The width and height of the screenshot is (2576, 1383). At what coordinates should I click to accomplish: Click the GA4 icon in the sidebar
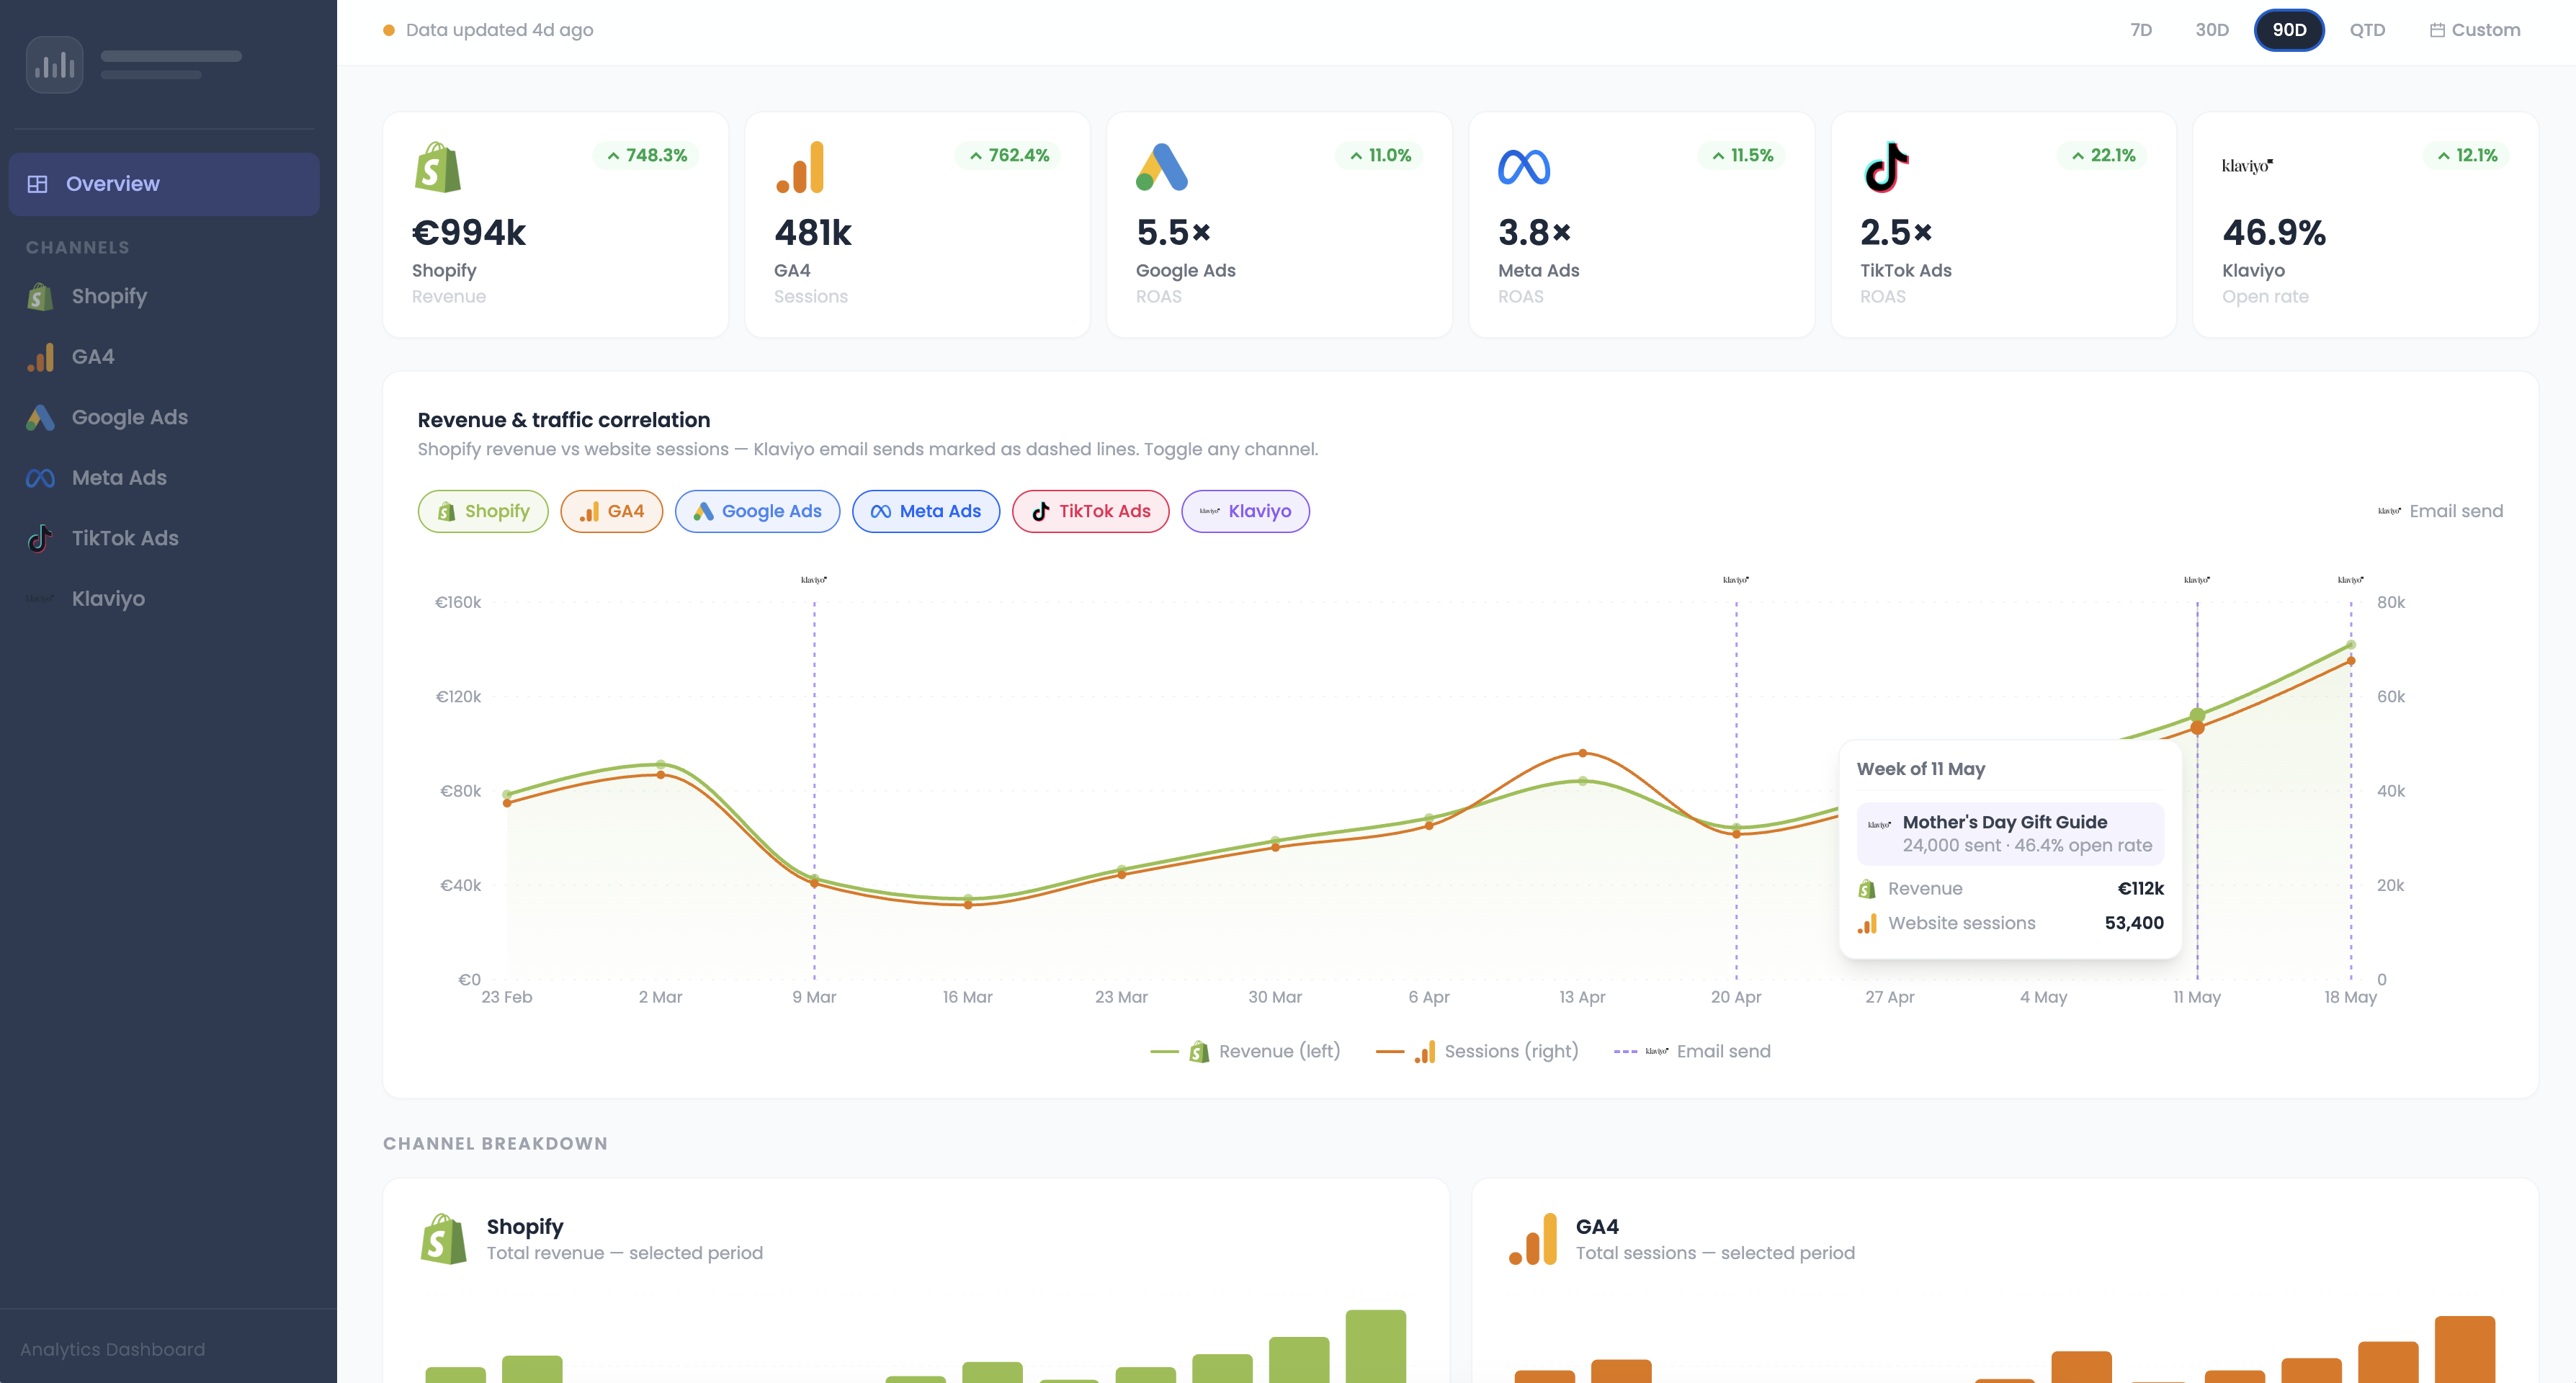40,357
